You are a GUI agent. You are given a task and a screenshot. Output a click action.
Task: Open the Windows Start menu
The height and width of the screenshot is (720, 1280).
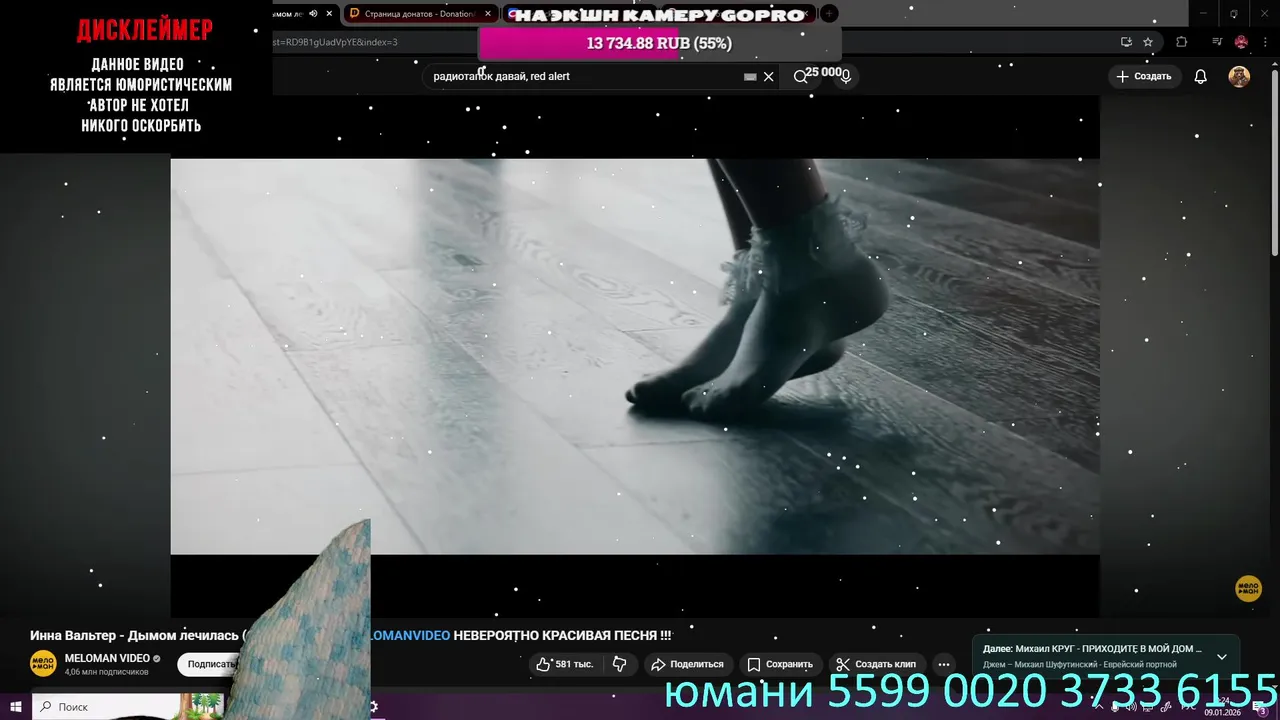(16, 707)
